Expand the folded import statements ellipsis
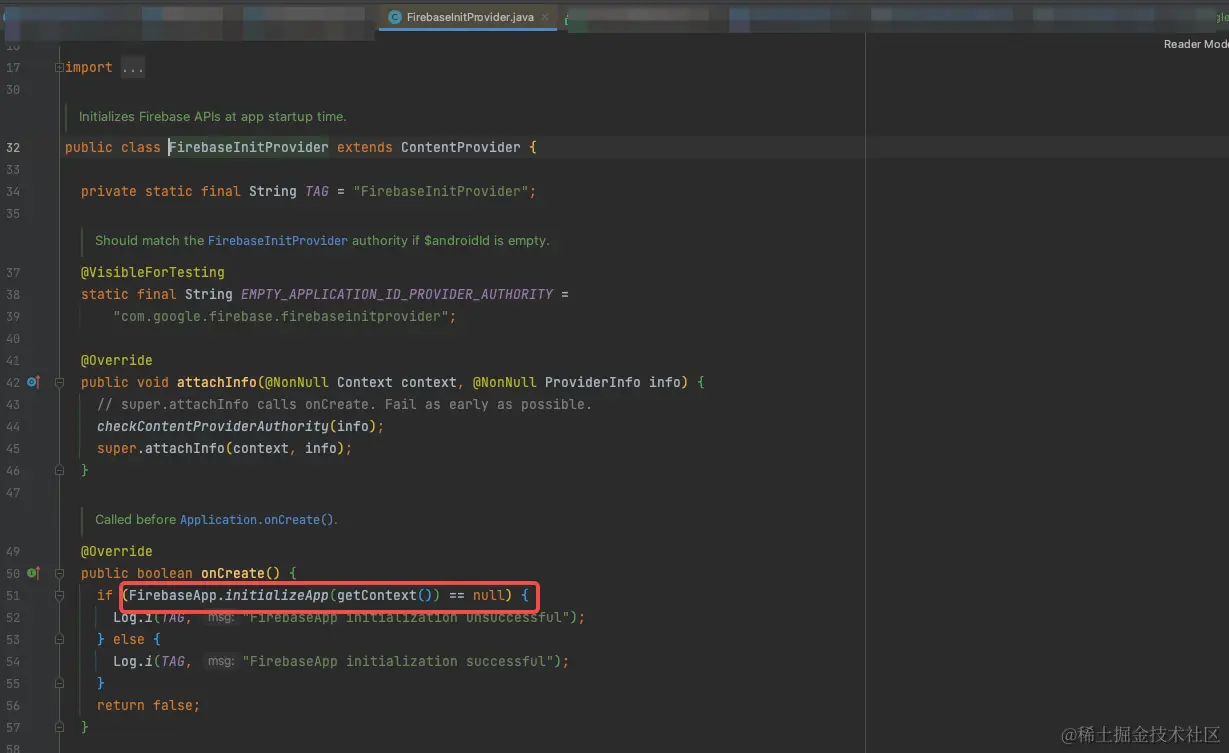The height and width of the screenshot is (753, 1229). pyautogui.click(x=133, y=67)
